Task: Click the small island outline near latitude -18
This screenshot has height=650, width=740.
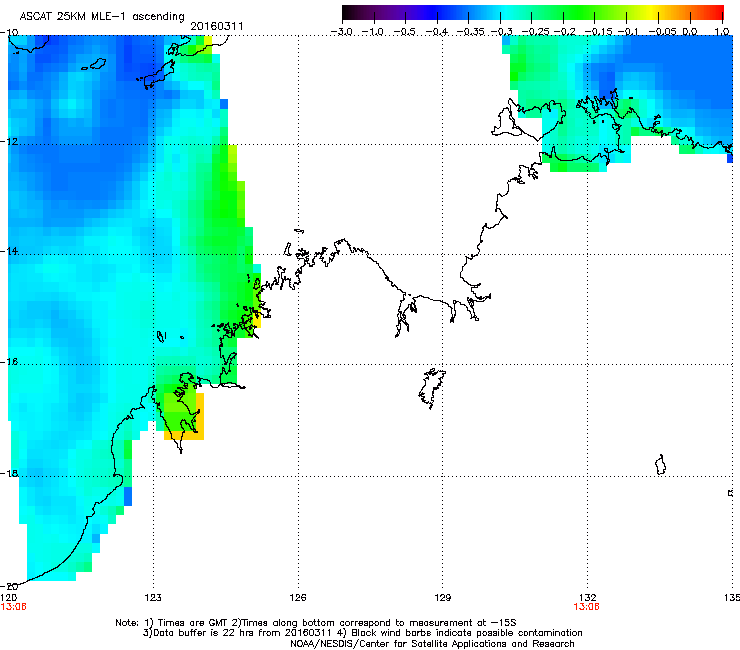Action: [x=661, y=464]
